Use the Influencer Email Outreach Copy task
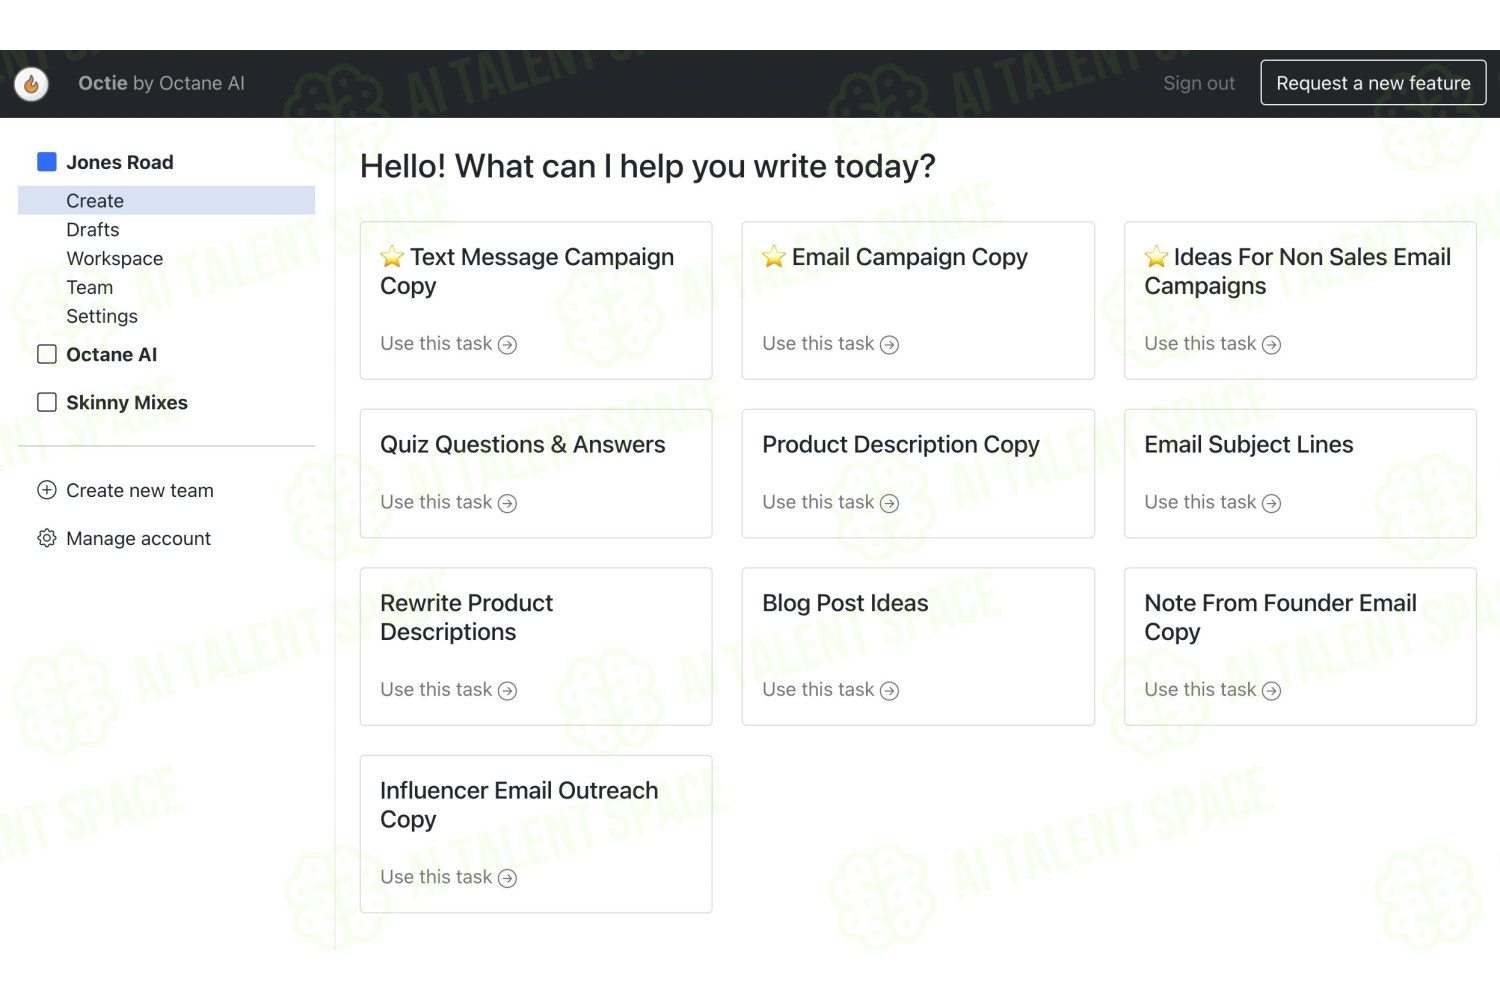 point(448,877)
